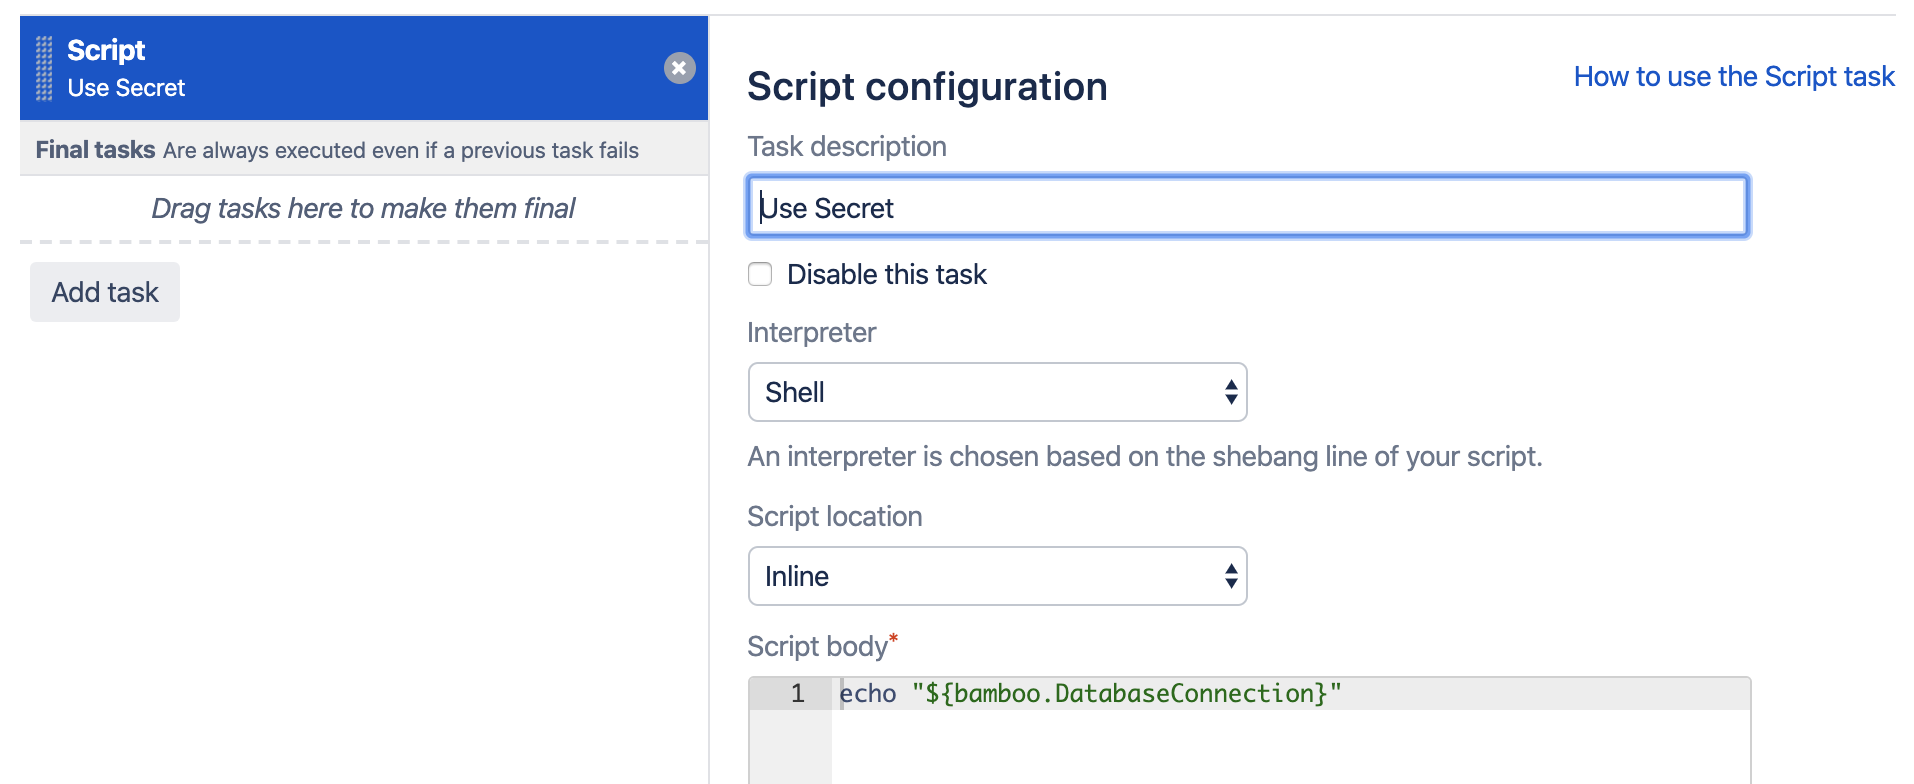Click the Interpreter dropdown arrows
The height and width of the screenshot is (784, 1914).
(1231, 392)
